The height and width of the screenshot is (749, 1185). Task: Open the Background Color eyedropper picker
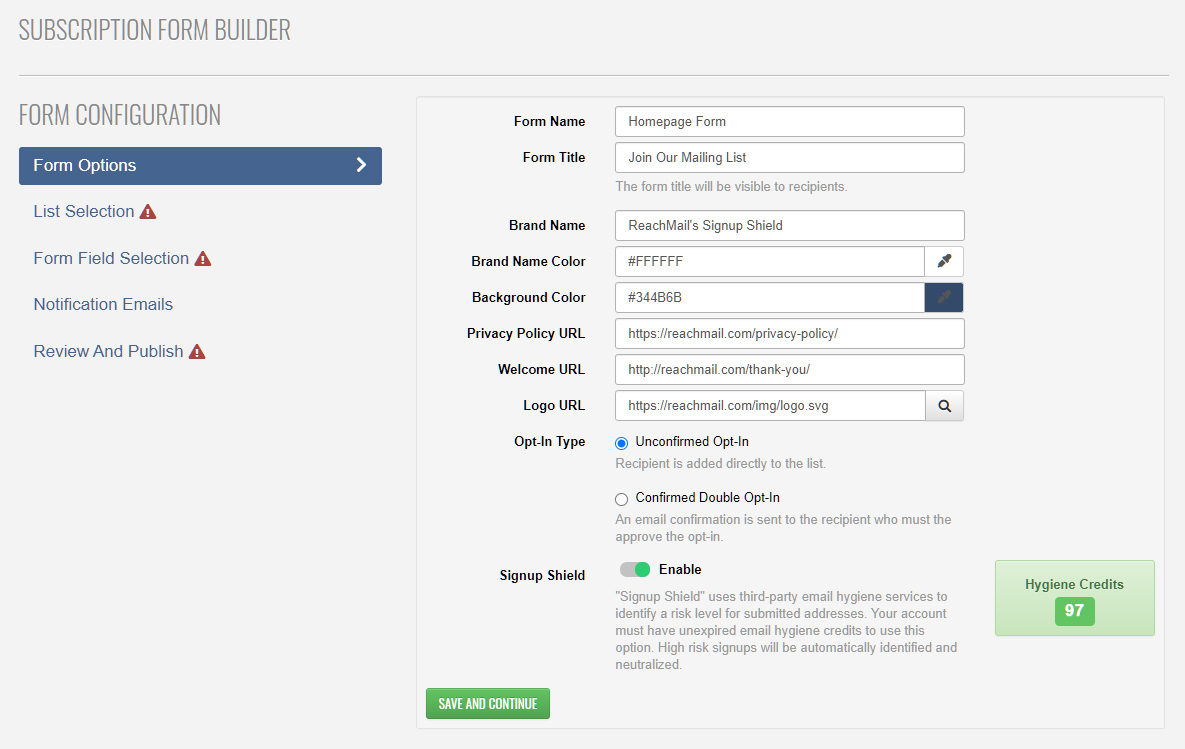[944, 298]
